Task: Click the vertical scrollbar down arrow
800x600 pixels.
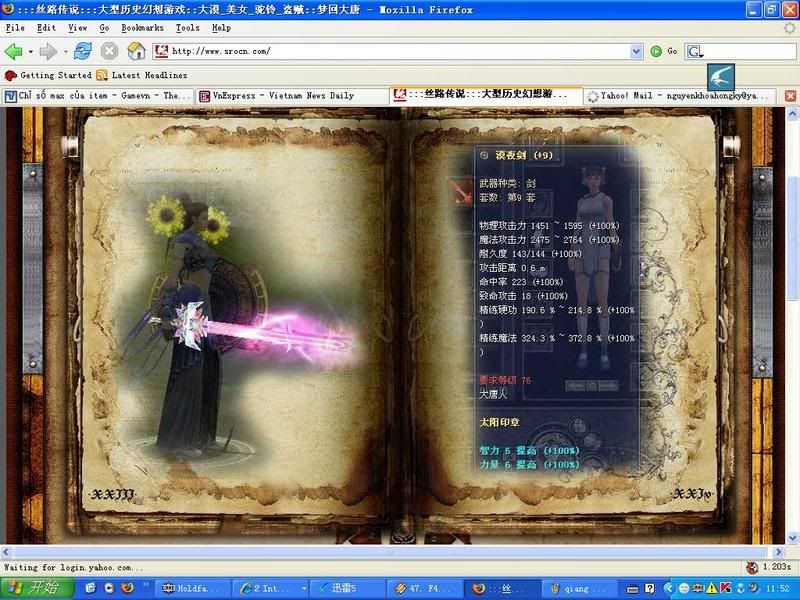Action: pyautogui.click(x=792, y=538)
